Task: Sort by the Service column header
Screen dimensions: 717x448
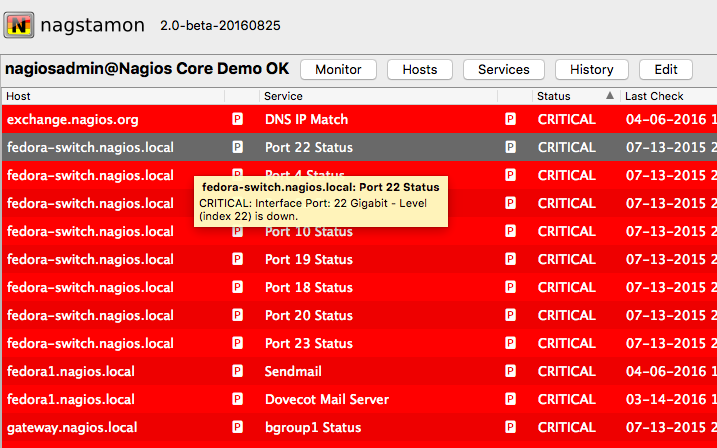Action: [x=283, y=96]
